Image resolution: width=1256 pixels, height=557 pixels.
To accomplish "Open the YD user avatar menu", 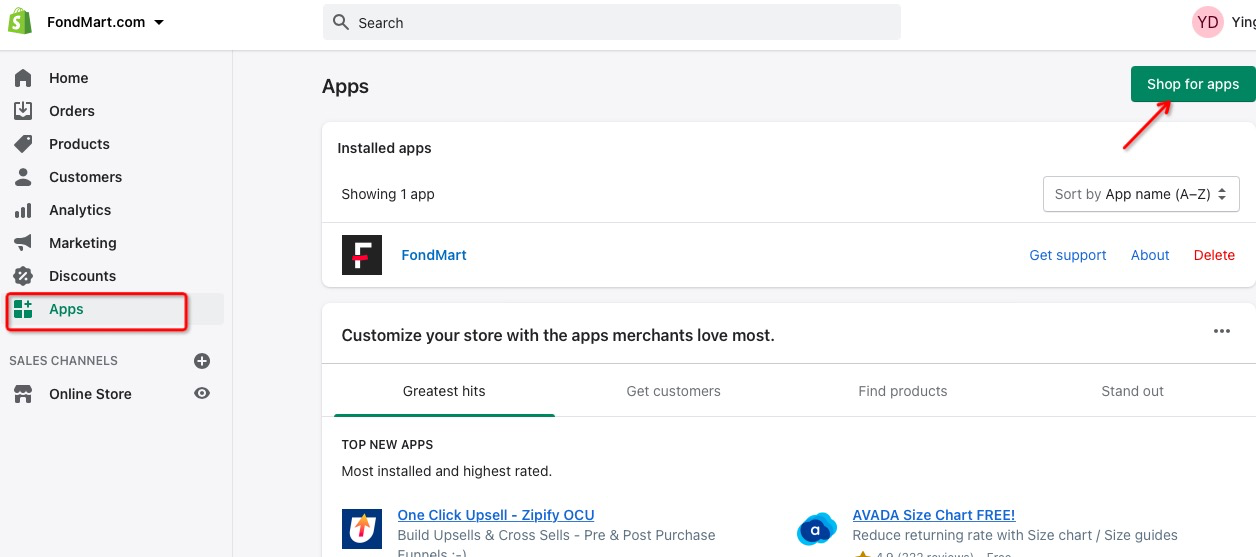I will [x=1208, y=22].
